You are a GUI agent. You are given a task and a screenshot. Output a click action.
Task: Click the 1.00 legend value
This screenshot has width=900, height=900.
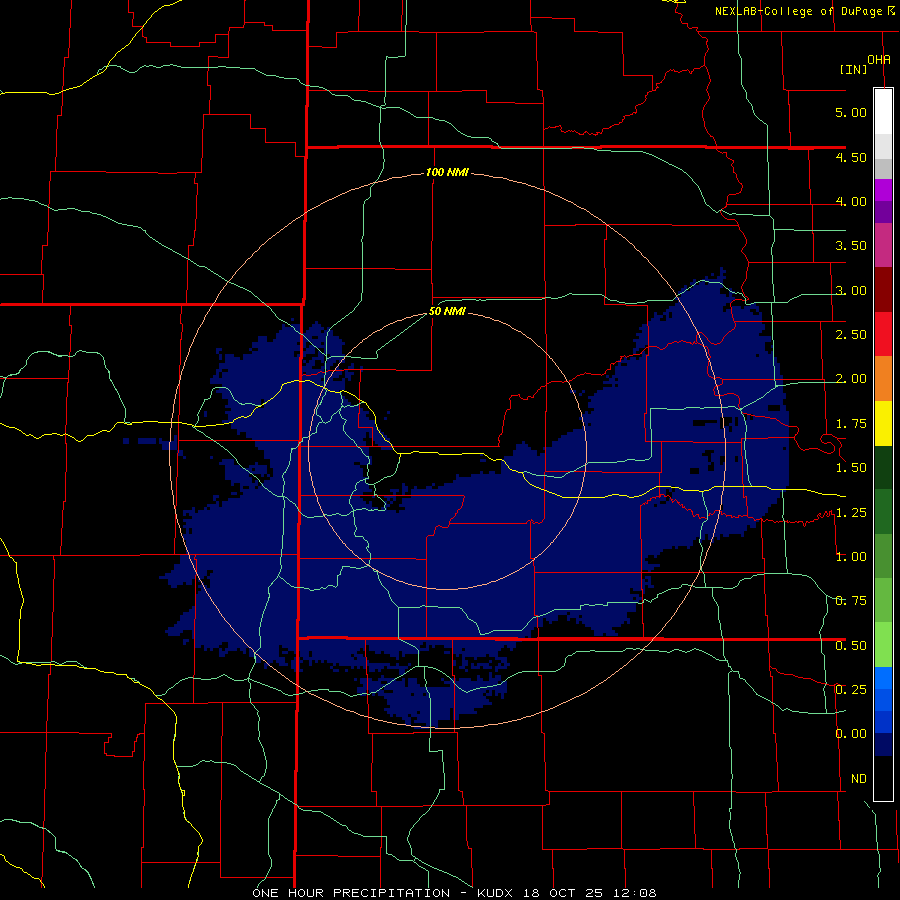click(x=851, y=557)
